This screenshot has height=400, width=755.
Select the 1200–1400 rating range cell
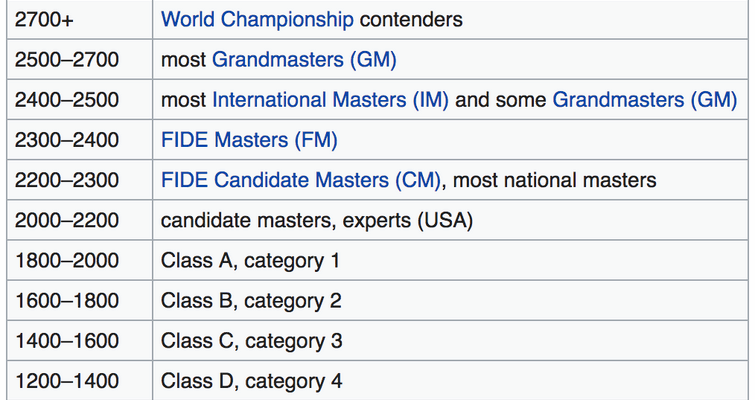[x=67, y=381]
